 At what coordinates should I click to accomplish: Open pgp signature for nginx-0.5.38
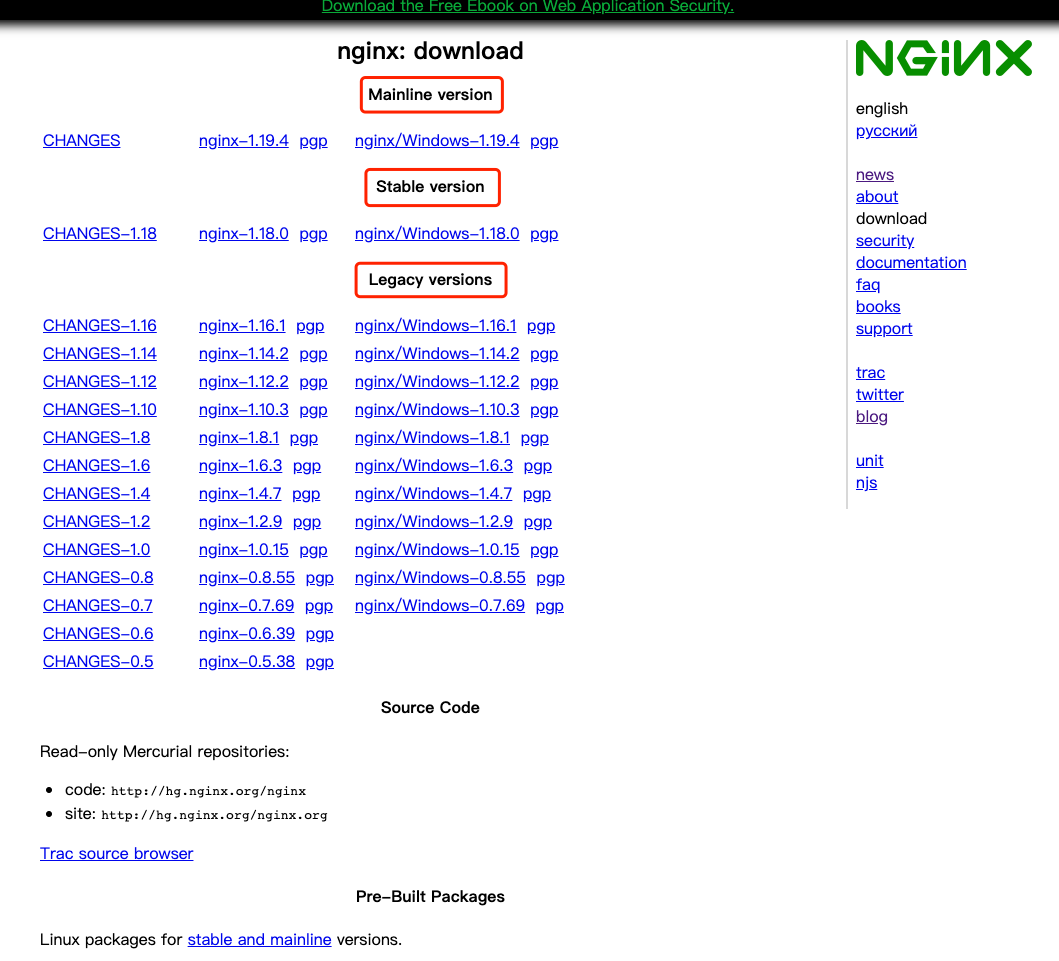click(320, 662)
